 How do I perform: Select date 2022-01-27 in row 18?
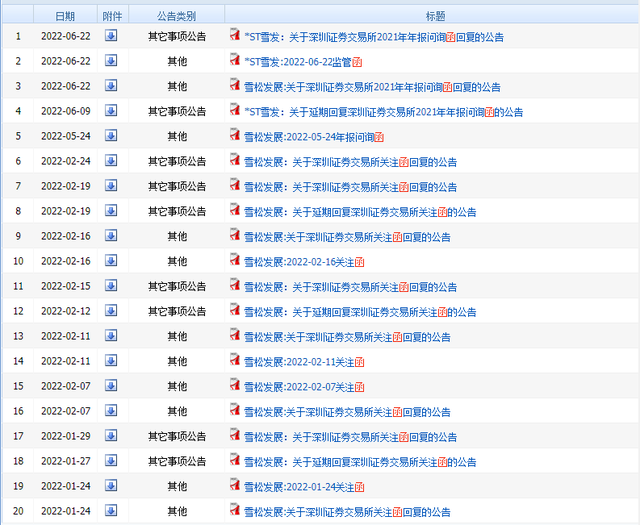coord(66,461)
